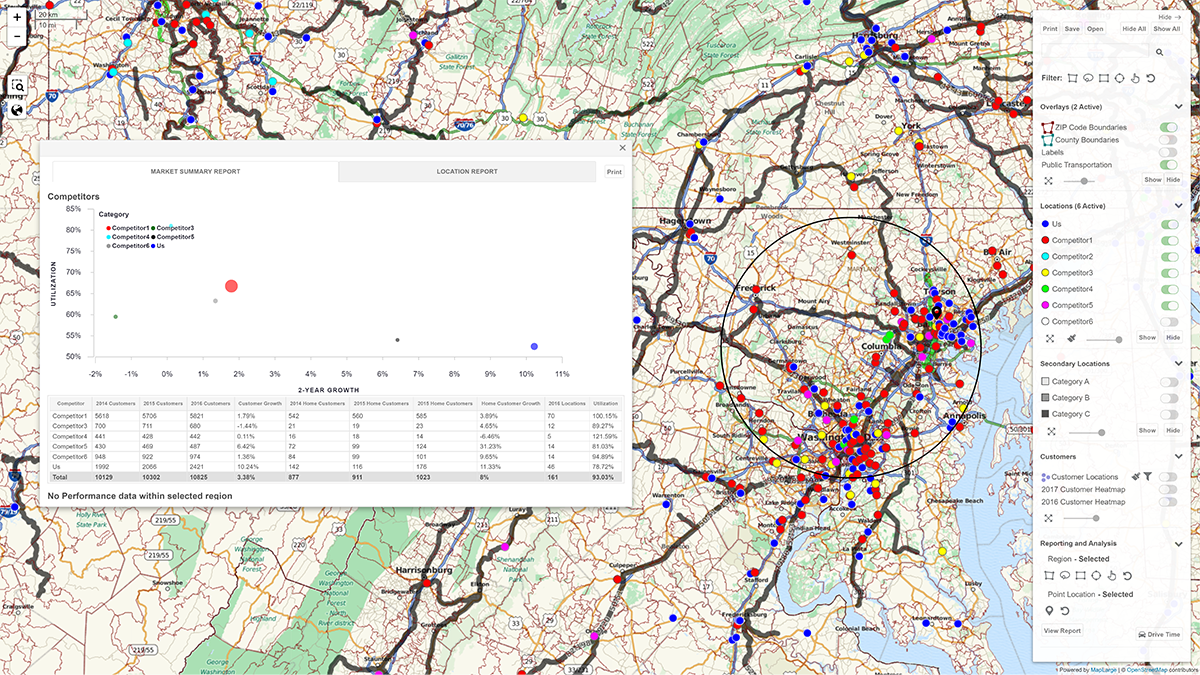
Task: Open the Market Summary Report tab
Action: click(198, 171)
